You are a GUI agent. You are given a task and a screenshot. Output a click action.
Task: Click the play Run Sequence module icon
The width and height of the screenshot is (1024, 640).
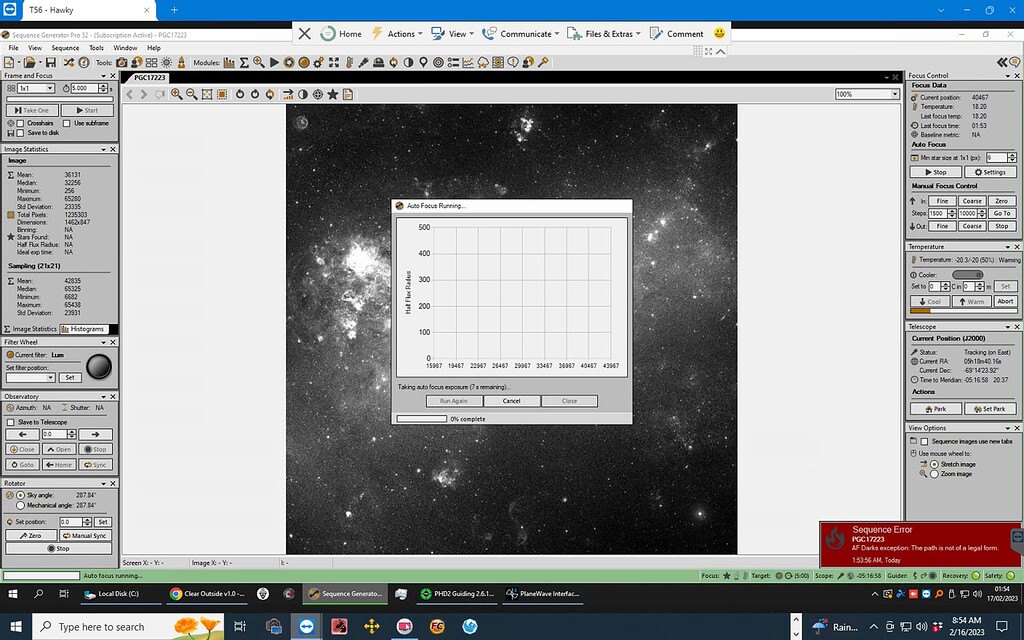tap(274, 63)
